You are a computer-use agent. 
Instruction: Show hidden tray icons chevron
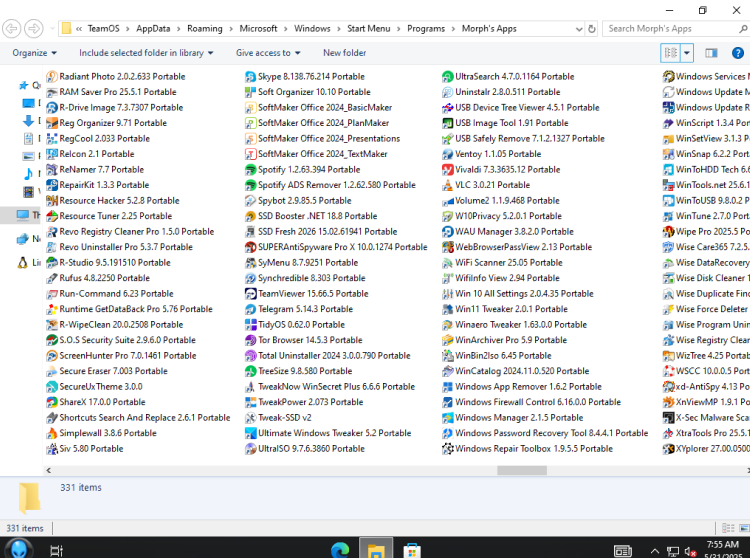coord(655,551)
